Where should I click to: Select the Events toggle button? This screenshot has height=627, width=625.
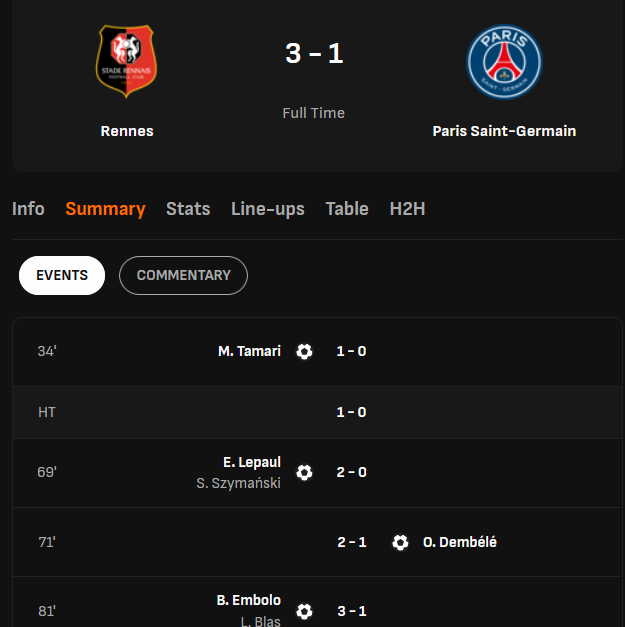pyautogui.click(x=62, y=275)
